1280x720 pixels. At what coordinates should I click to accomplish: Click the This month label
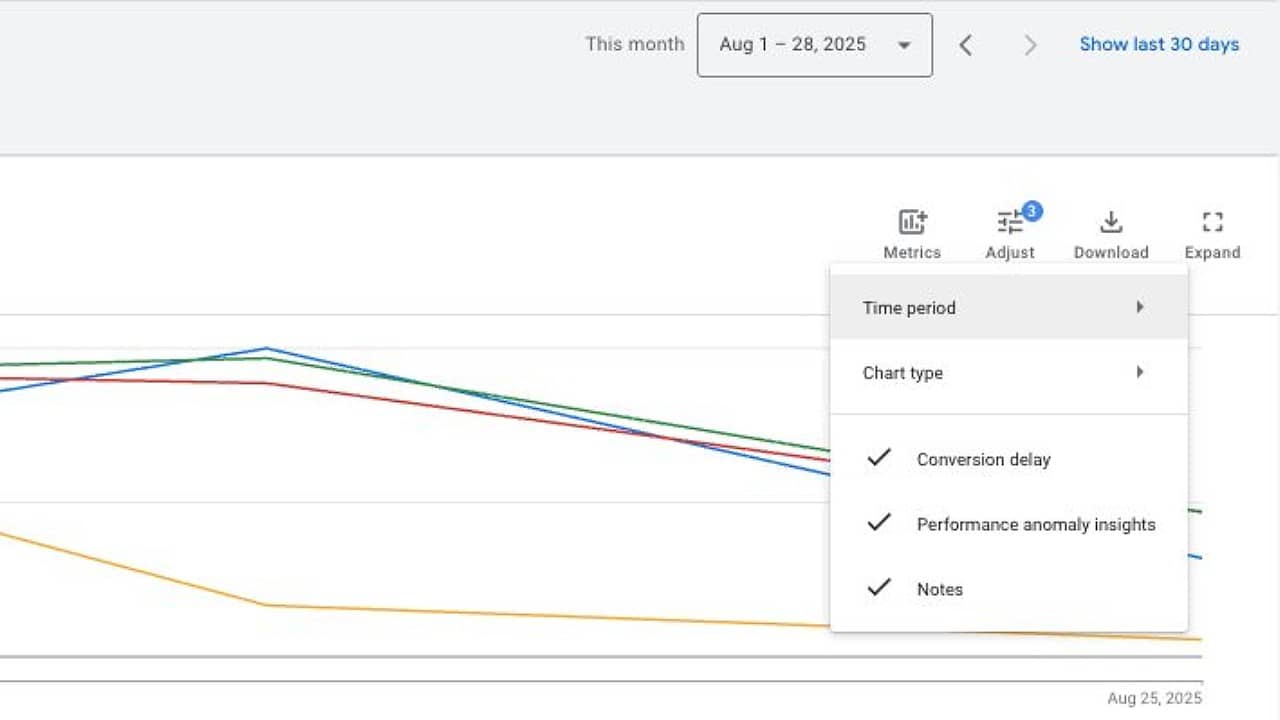coord(634,44)
